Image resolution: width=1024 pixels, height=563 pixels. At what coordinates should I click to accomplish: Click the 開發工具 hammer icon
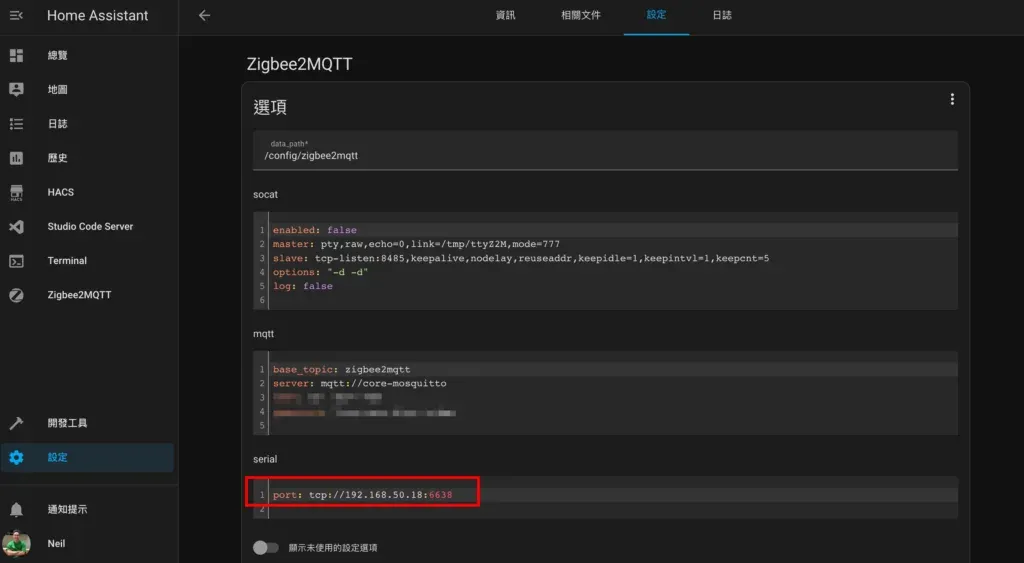(16, 423)
